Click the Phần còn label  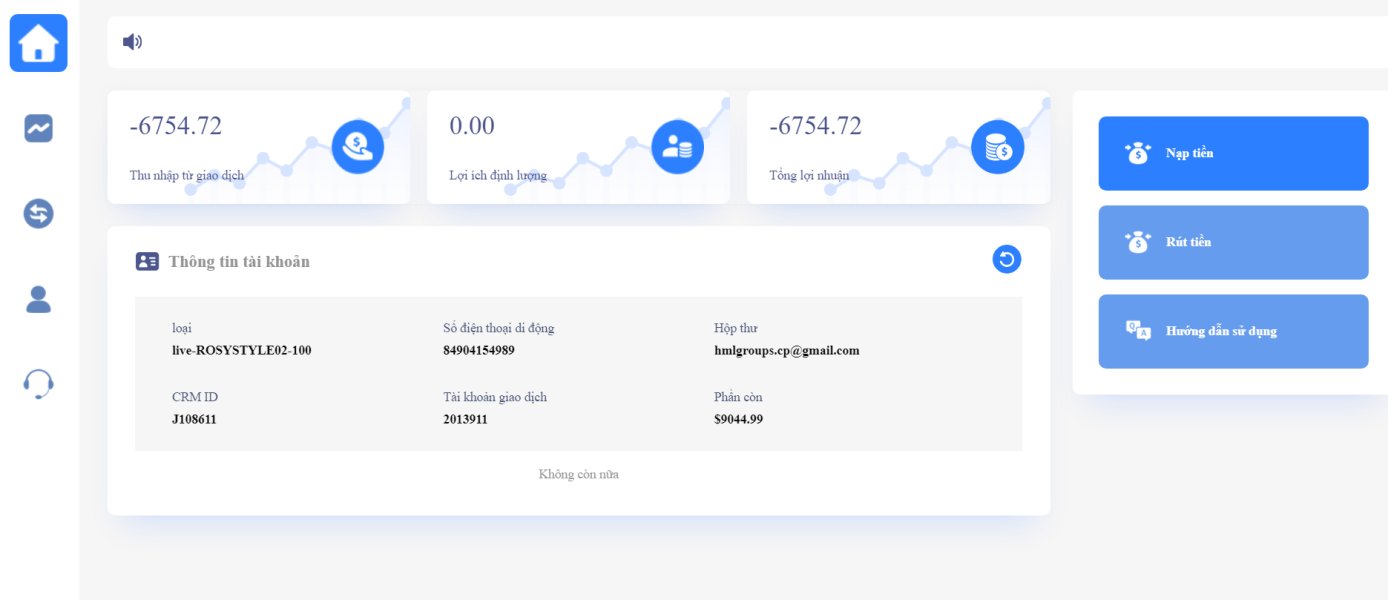point(738,397)
